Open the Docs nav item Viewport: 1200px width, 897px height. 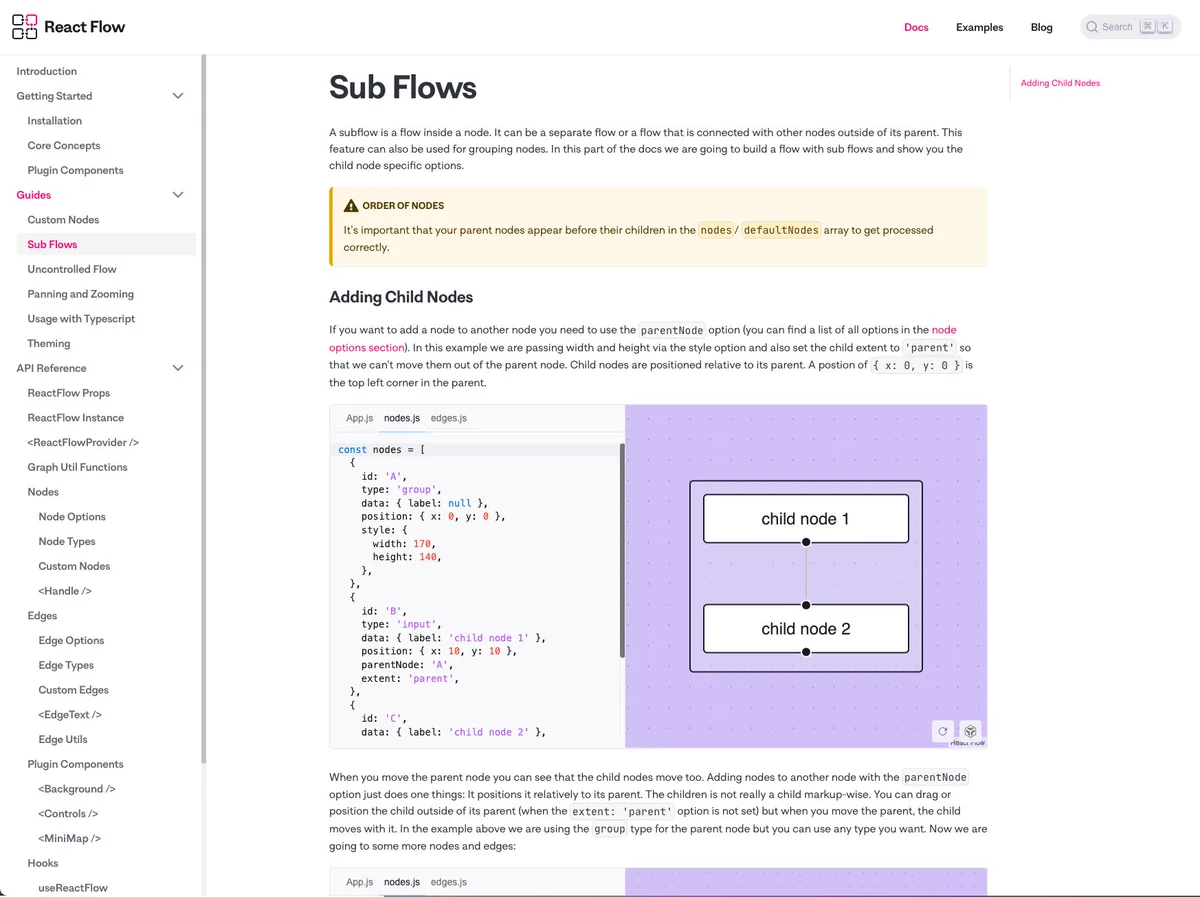(916, 27)
